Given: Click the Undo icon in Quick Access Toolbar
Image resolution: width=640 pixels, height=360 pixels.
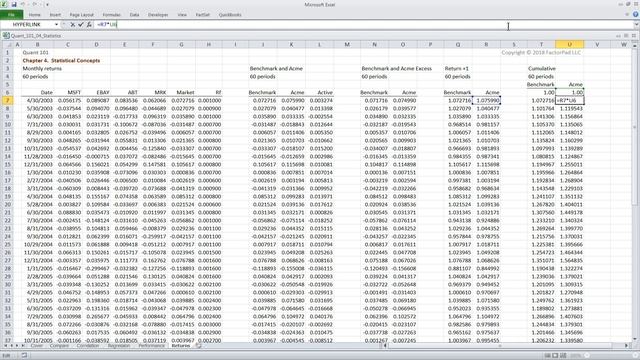Looking at the screenshot, I should 23,4.
